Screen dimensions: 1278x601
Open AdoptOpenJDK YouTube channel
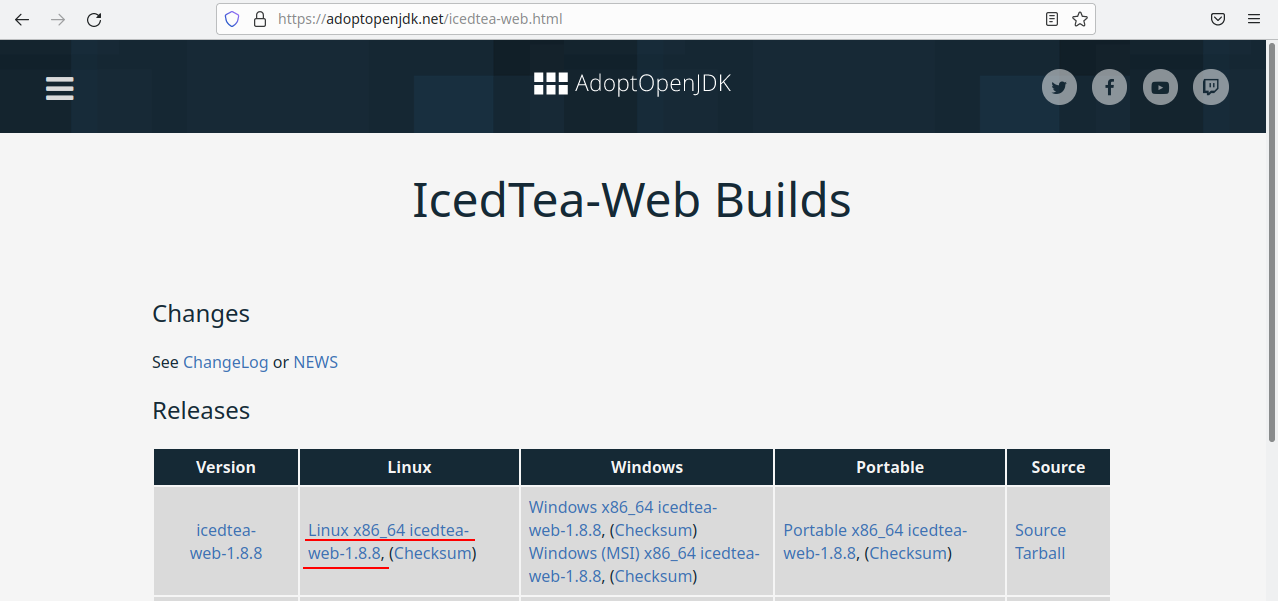pos(1160,87)
